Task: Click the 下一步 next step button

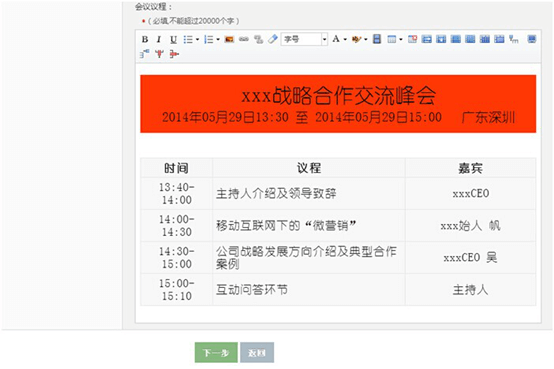Action: 216,352
